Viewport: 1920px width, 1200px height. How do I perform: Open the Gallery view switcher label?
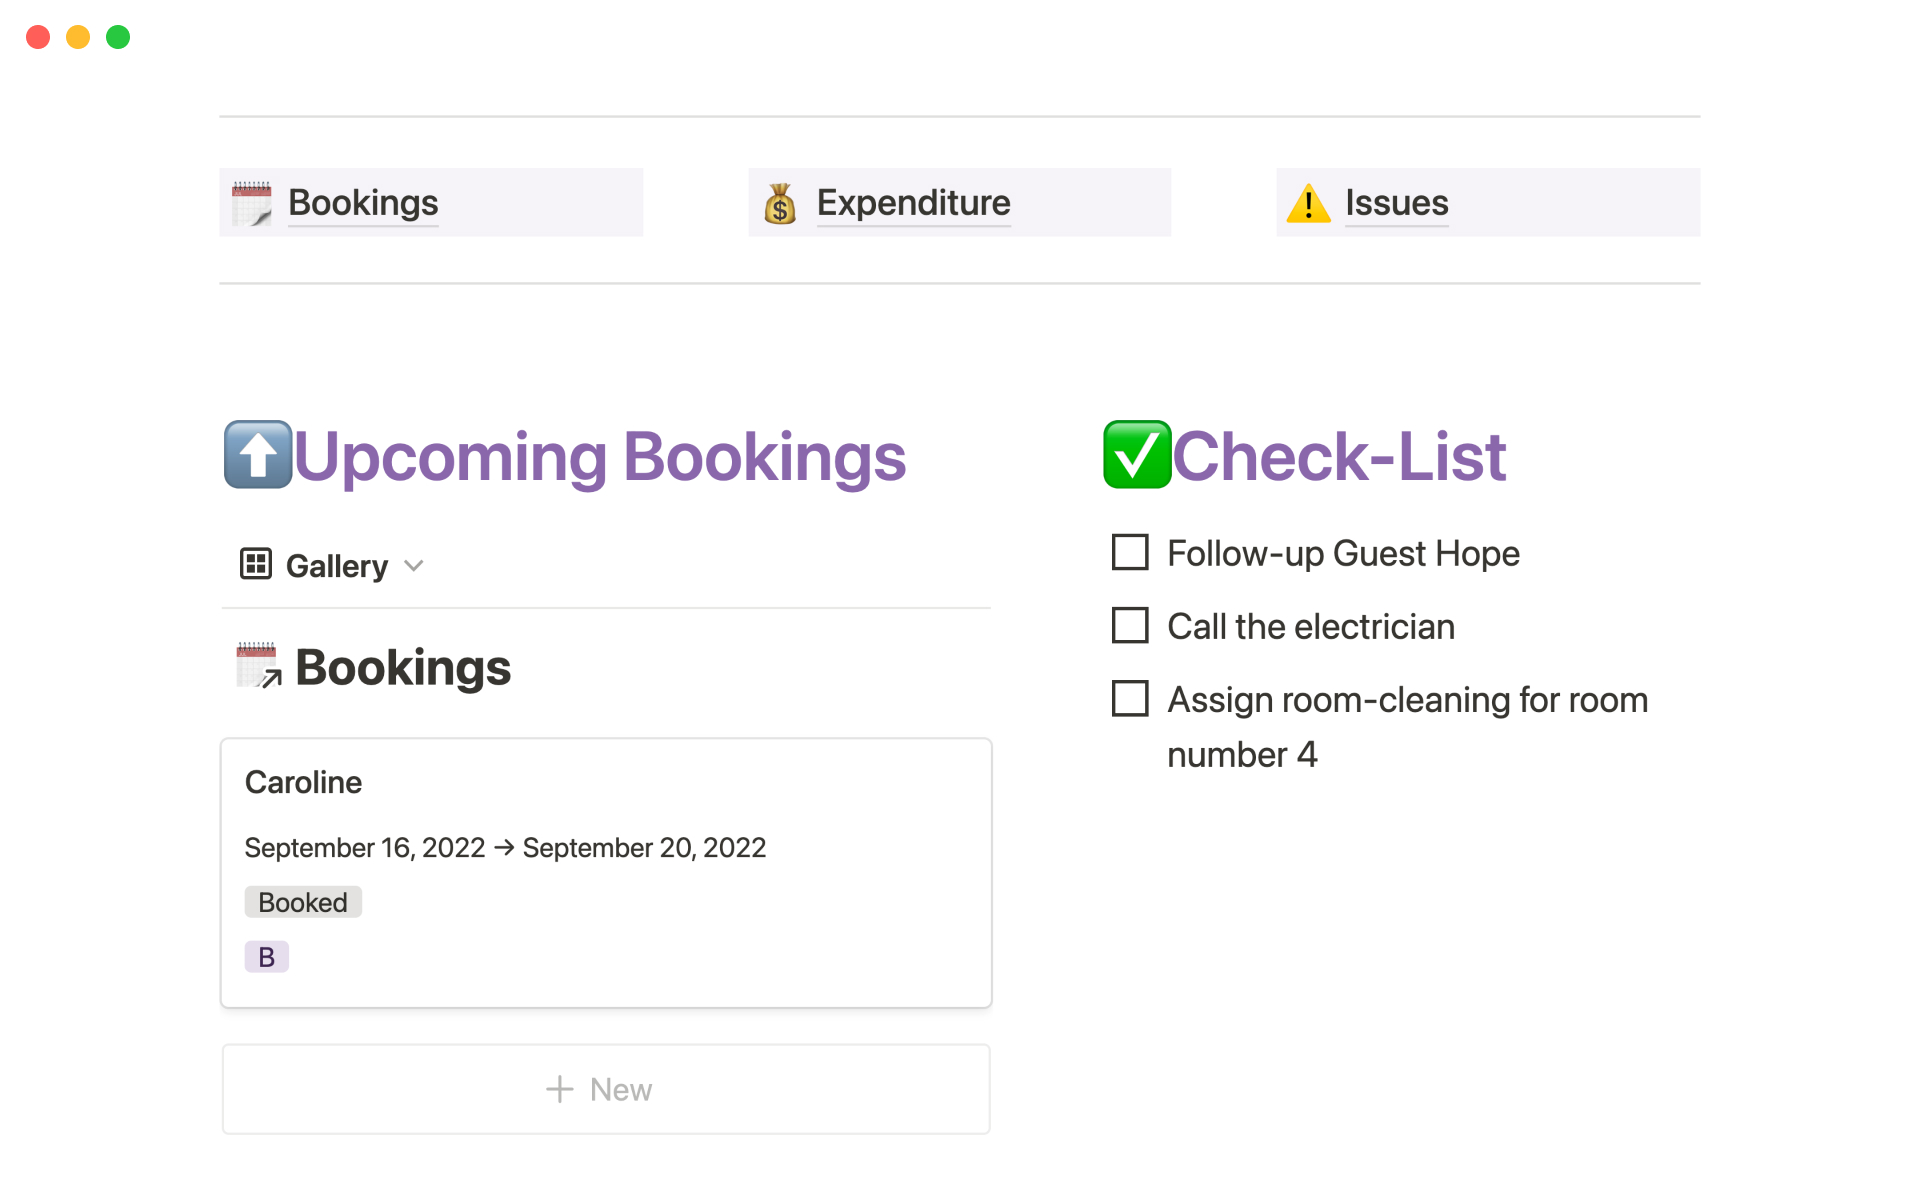(336, 566)
